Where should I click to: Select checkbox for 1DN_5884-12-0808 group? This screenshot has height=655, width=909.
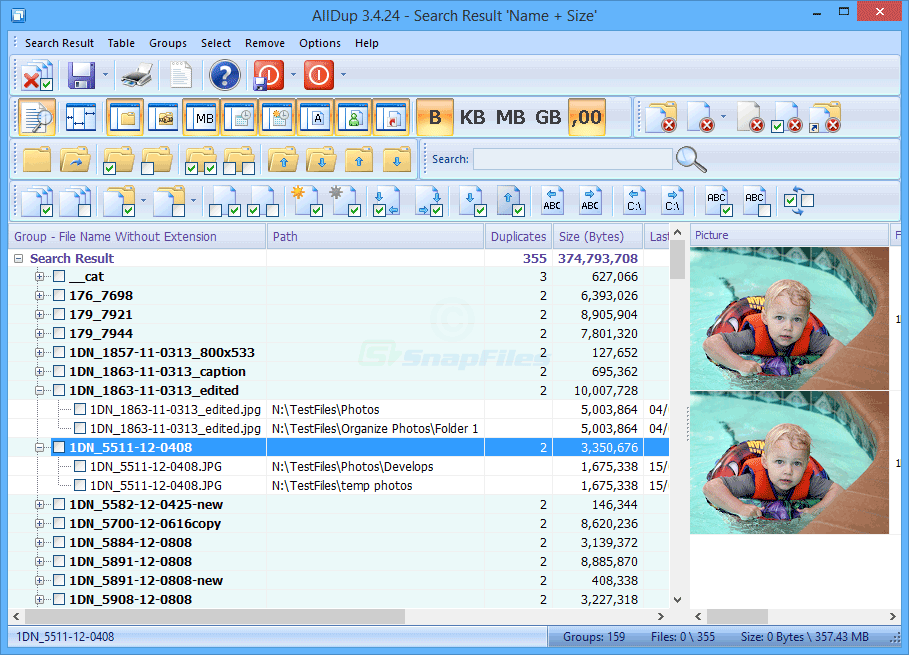coord(57,542)
